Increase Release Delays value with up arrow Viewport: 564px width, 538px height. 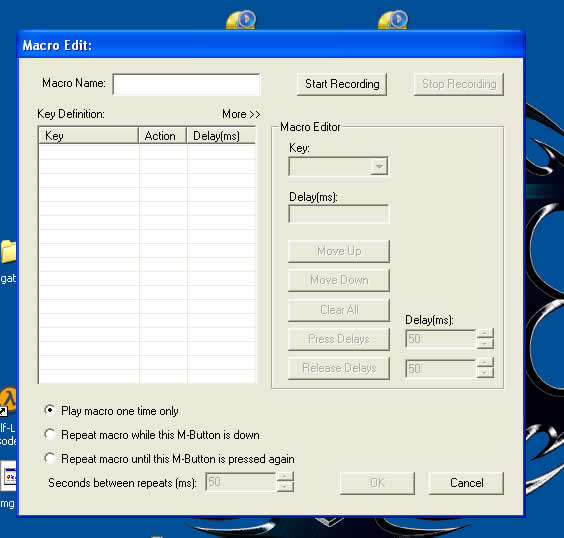[x=485, y=363]
